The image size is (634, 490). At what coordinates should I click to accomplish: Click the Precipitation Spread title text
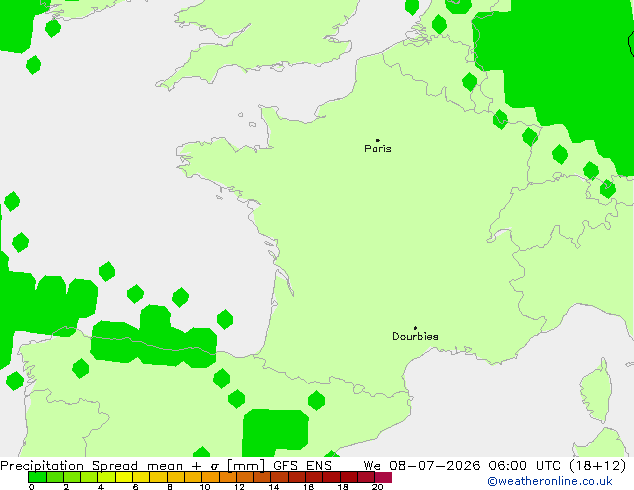69,465
